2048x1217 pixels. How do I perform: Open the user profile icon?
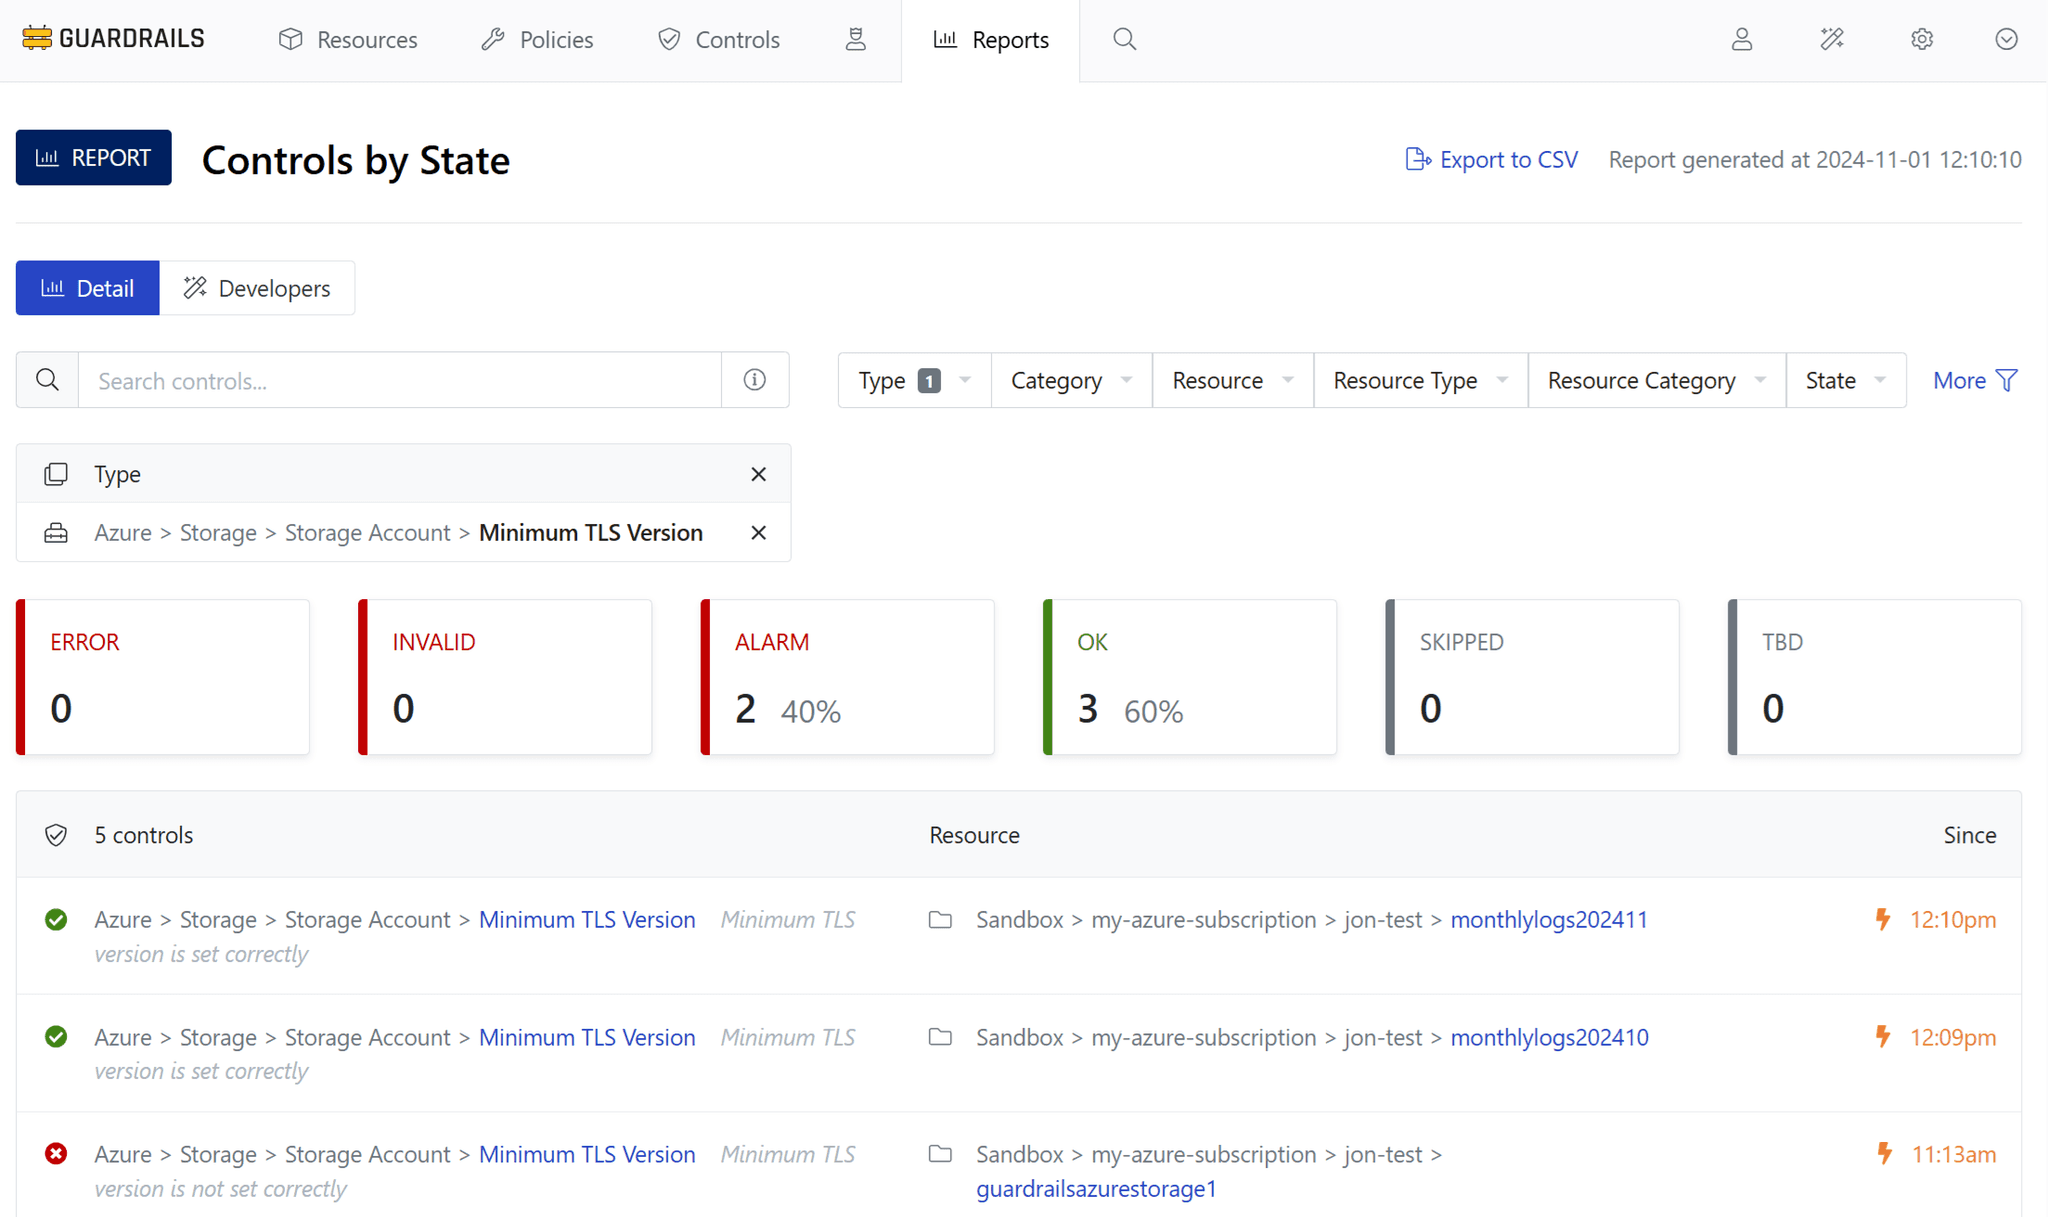(1742, 39)
